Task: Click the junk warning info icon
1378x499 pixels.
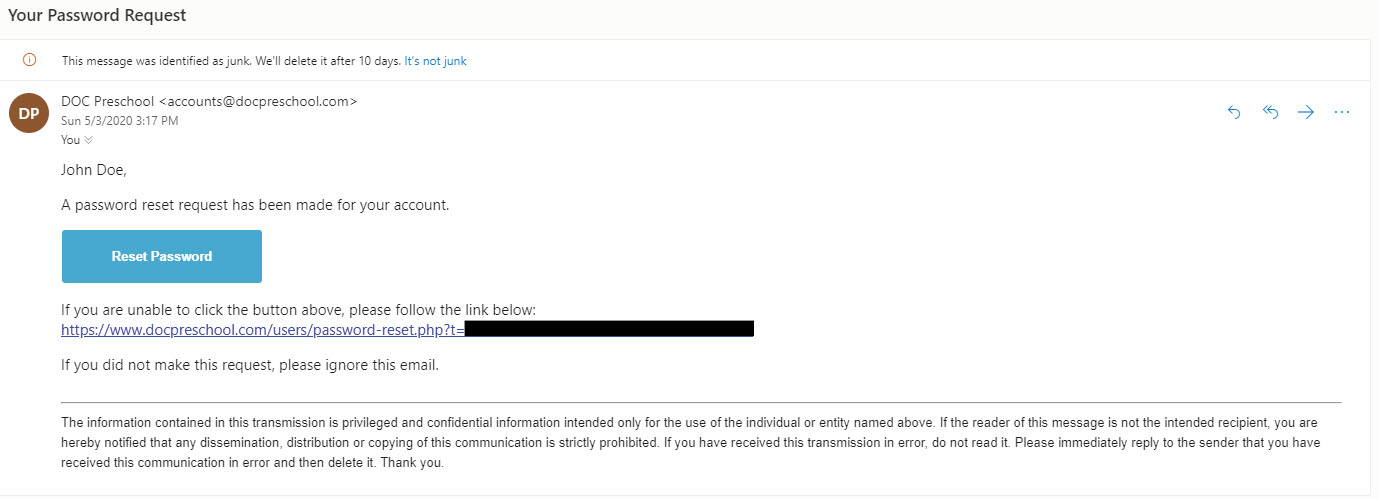Action: point(29,60)
